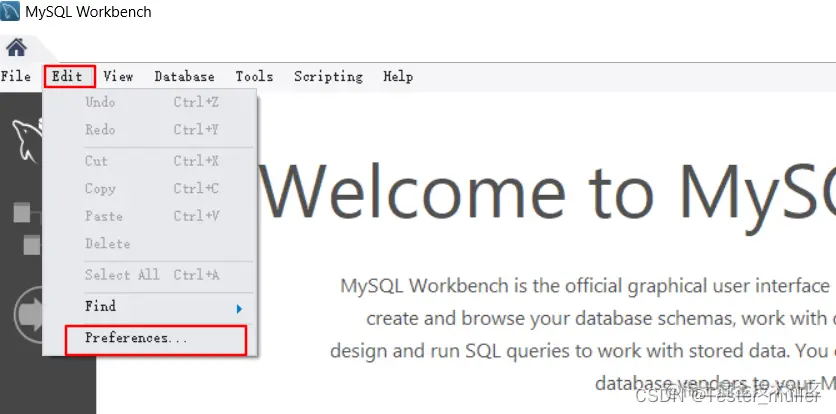Screen dimensions: 836x414
Task: Choose Cut in the Edit menu
Action: pos(150,161)
